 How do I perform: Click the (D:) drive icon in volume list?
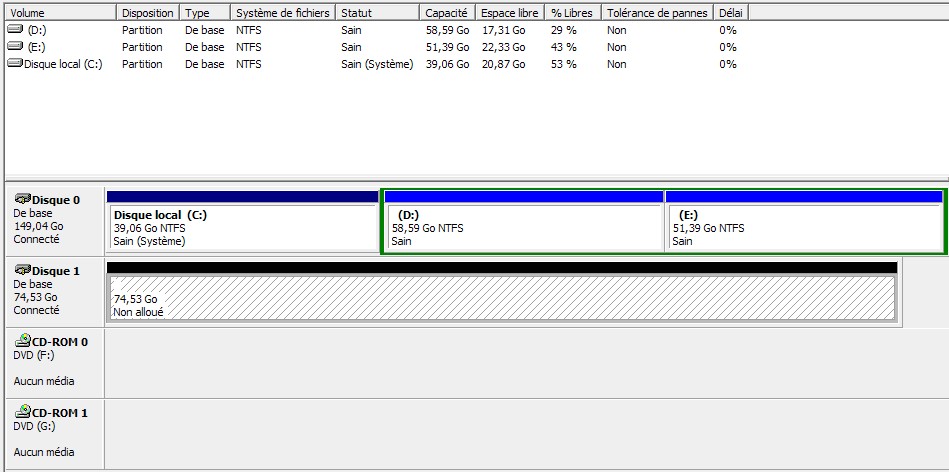click(15, 30)
